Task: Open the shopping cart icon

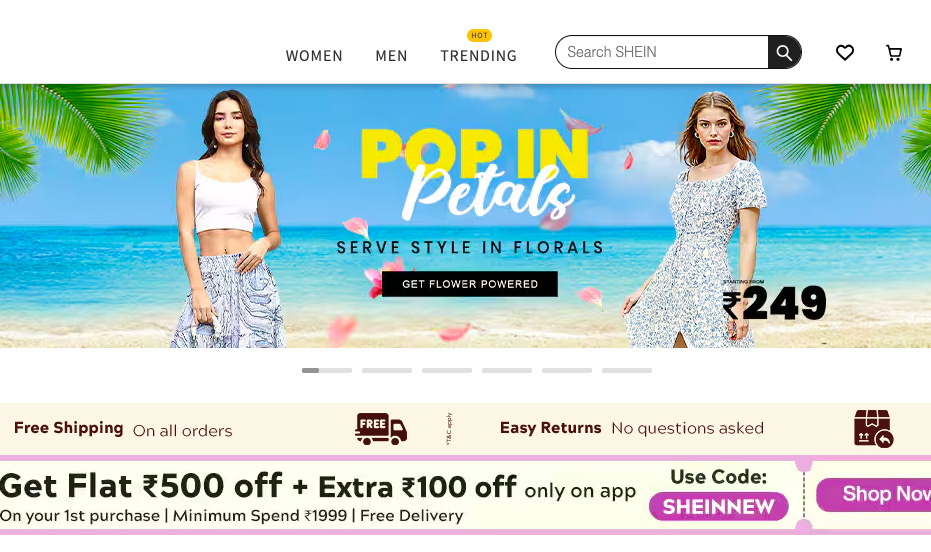Action: coord(894,53)
